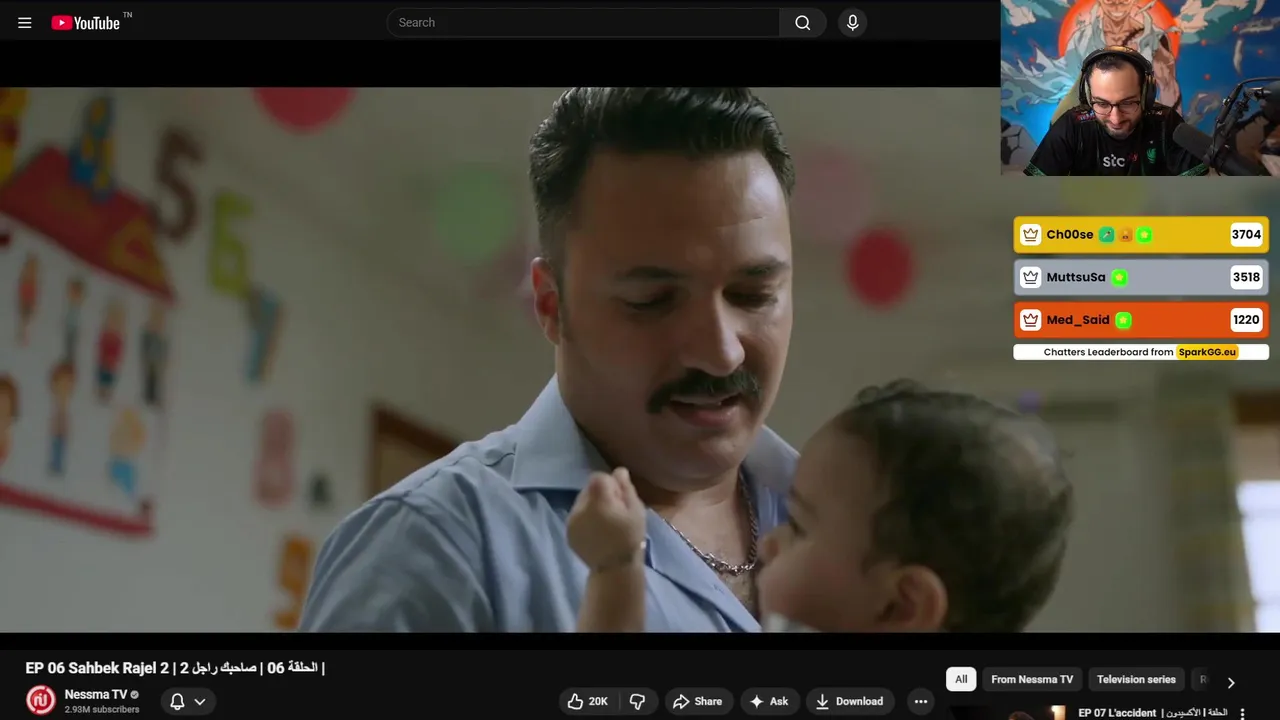Open Nessma TV channel name link

click(96, 694)
